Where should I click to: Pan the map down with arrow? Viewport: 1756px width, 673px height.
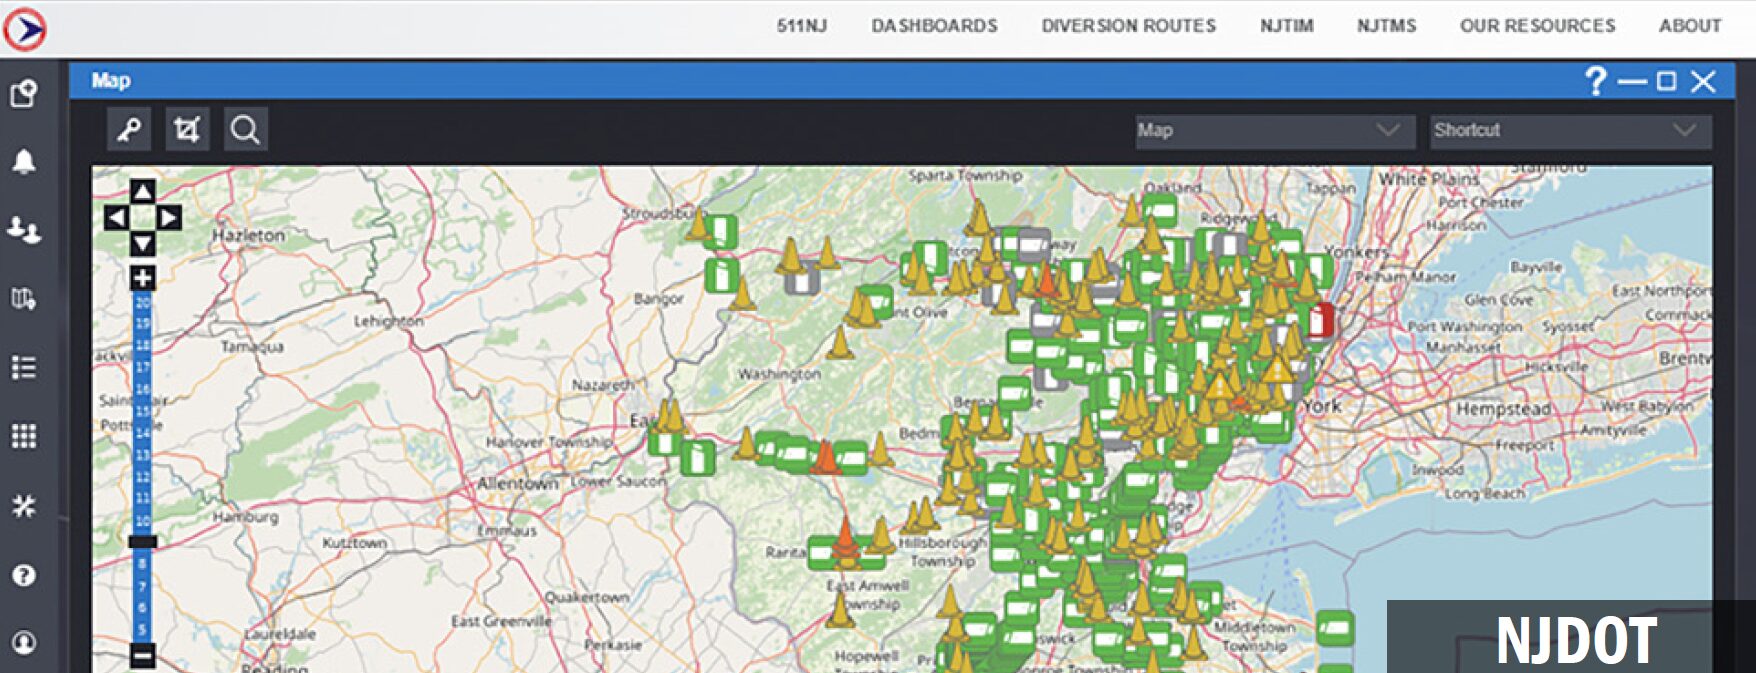[x=143, y=243]
